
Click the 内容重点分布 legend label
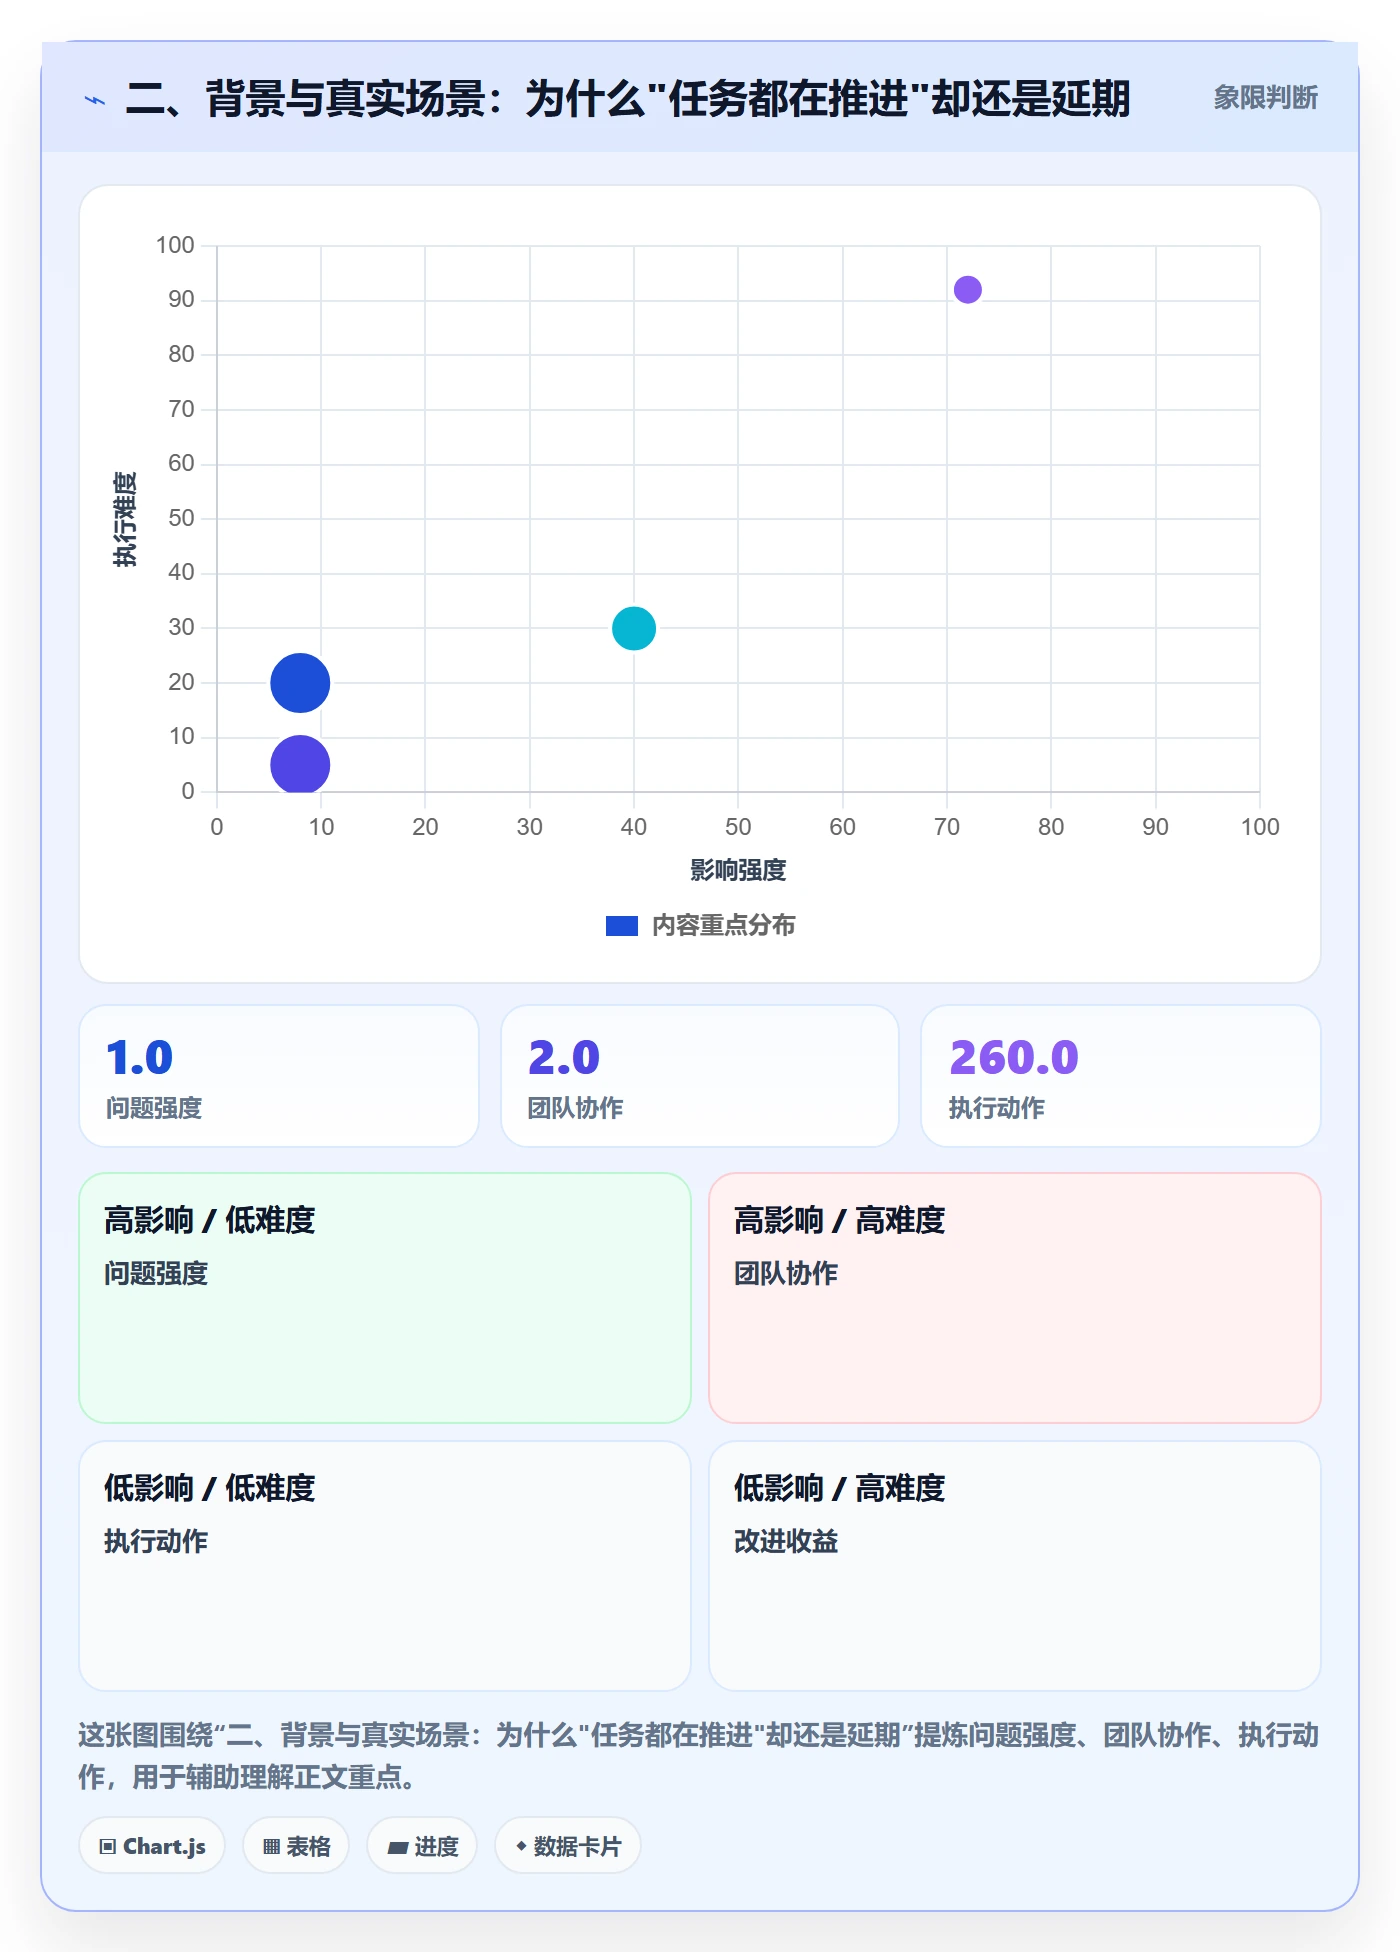pos(723,926)
